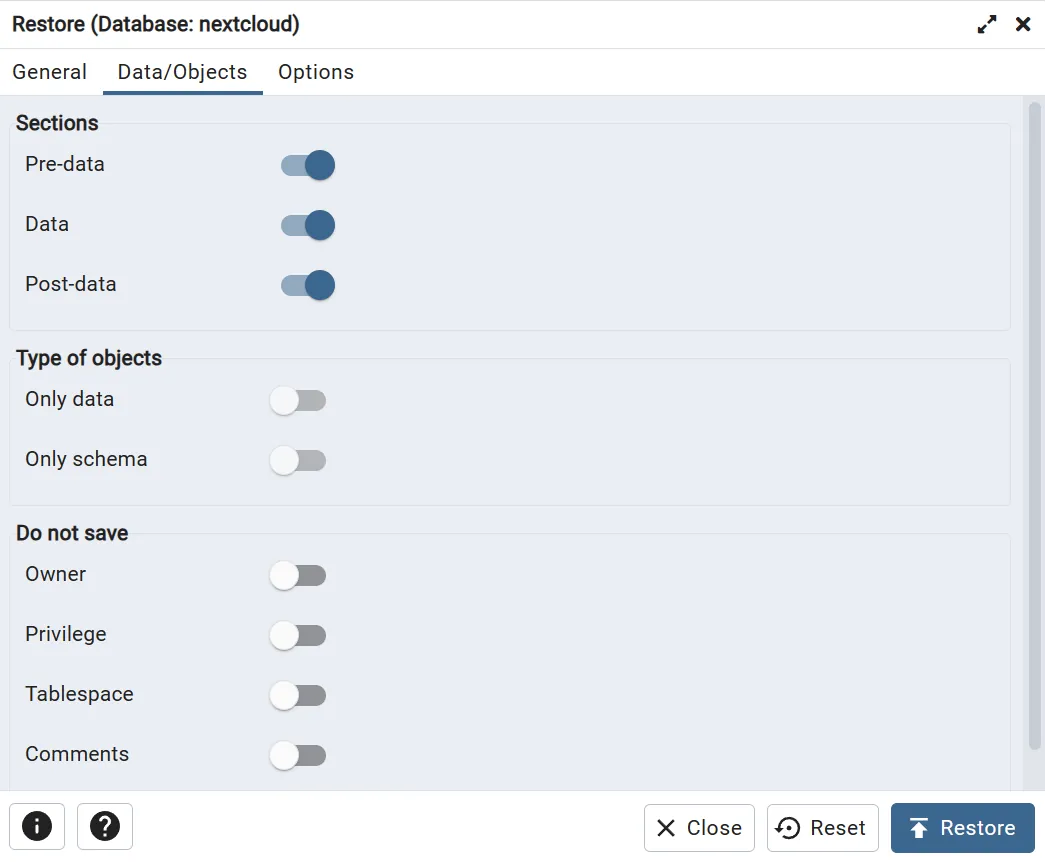This screenshot has height=862, width=1045.
Task: Enable the Only schema switch
Action: coord(298,461)
